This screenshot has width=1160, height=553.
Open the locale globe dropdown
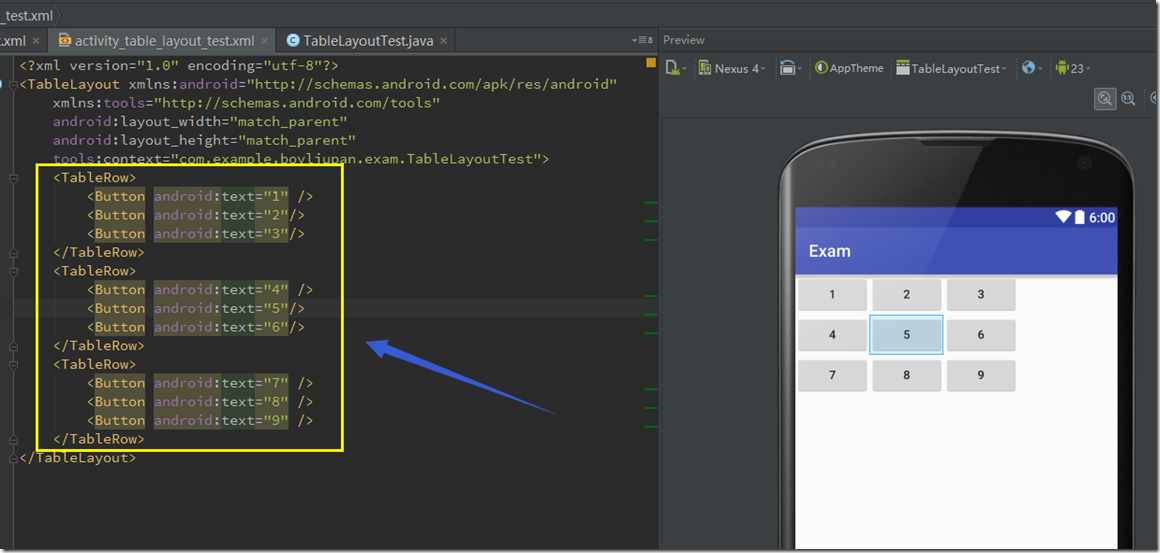point(1029,68)
